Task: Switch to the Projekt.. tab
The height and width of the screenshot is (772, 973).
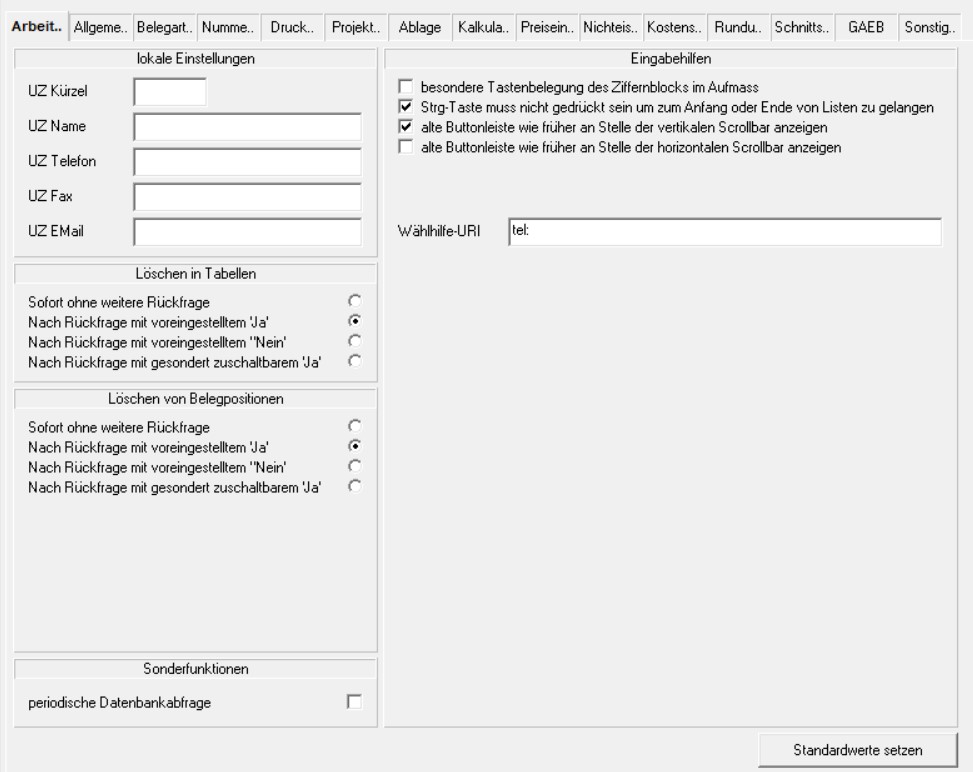Action: click(x=356, y=27)
